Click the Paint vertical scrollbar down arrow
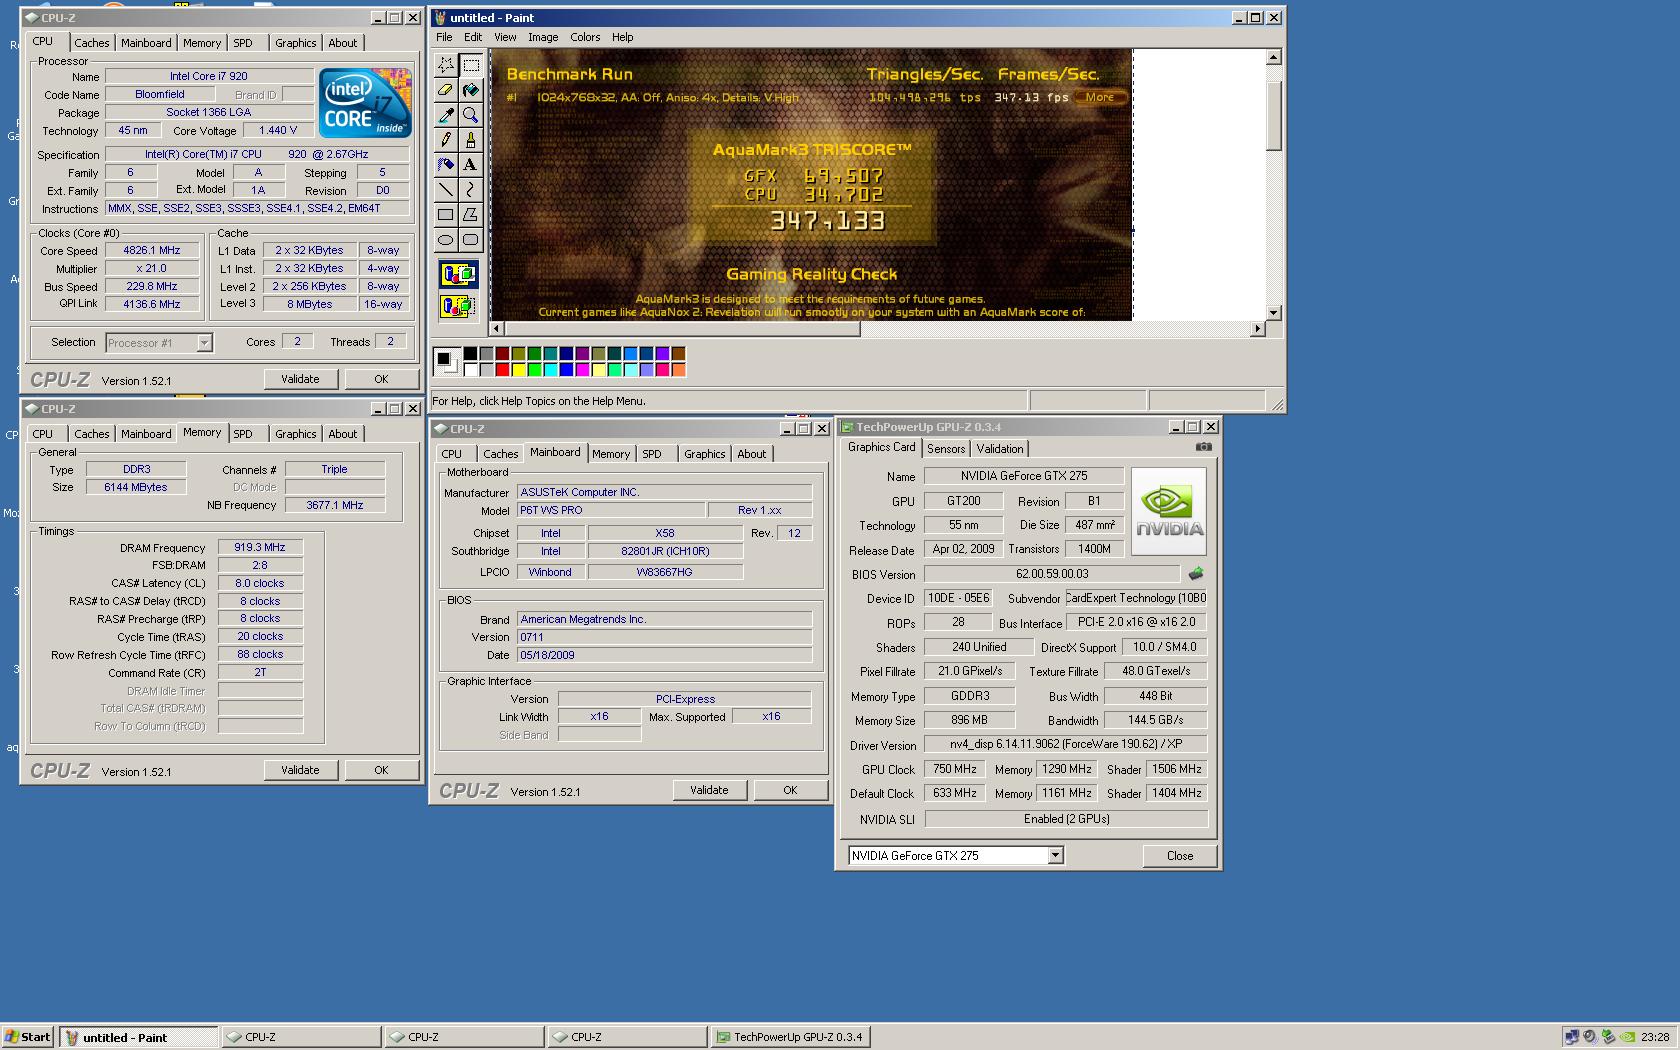This screenshot has width=1680, height=1050. [x=1273, y=312]
